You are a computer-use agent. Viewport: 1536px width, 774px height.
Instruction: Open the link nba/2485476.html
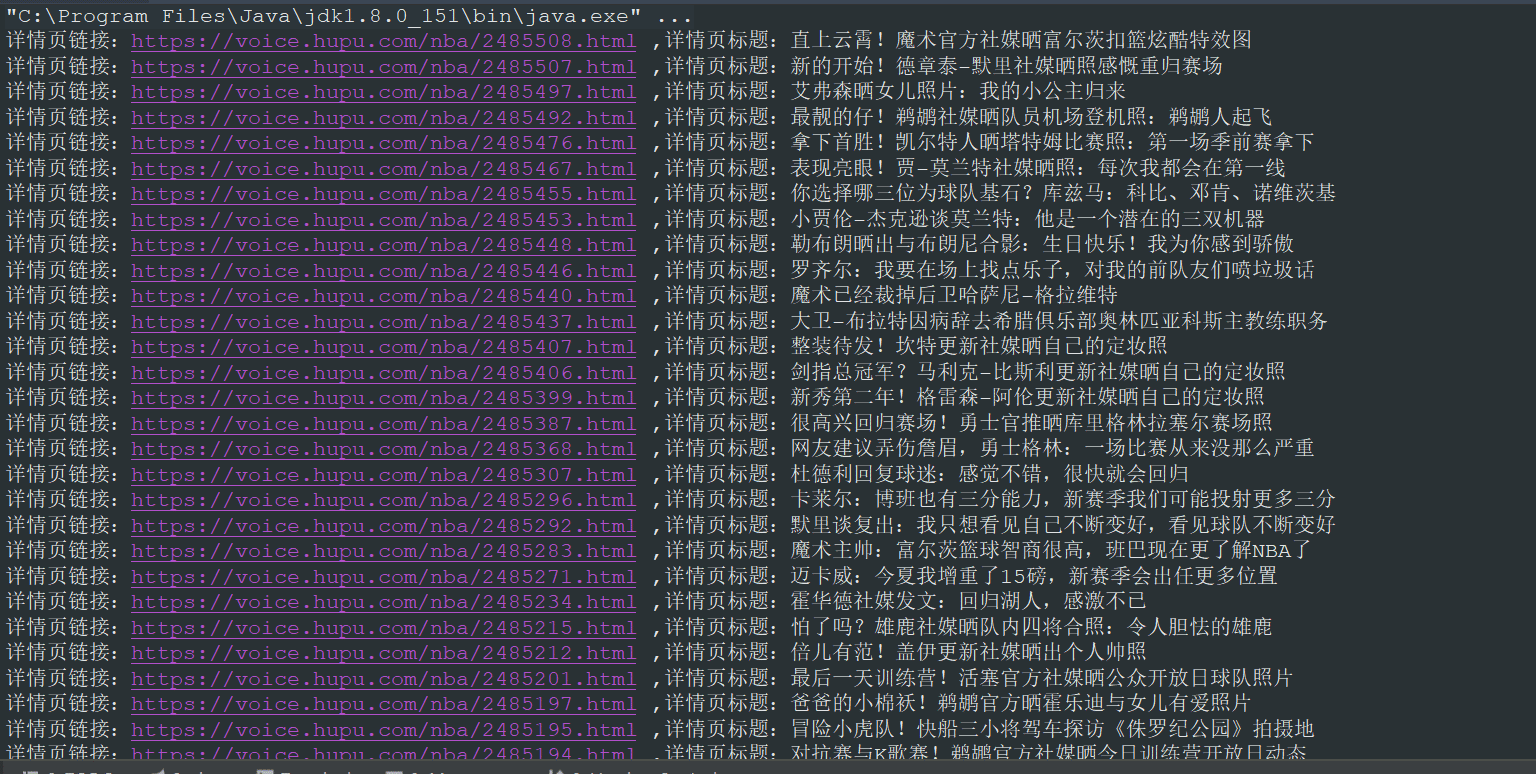384,143
